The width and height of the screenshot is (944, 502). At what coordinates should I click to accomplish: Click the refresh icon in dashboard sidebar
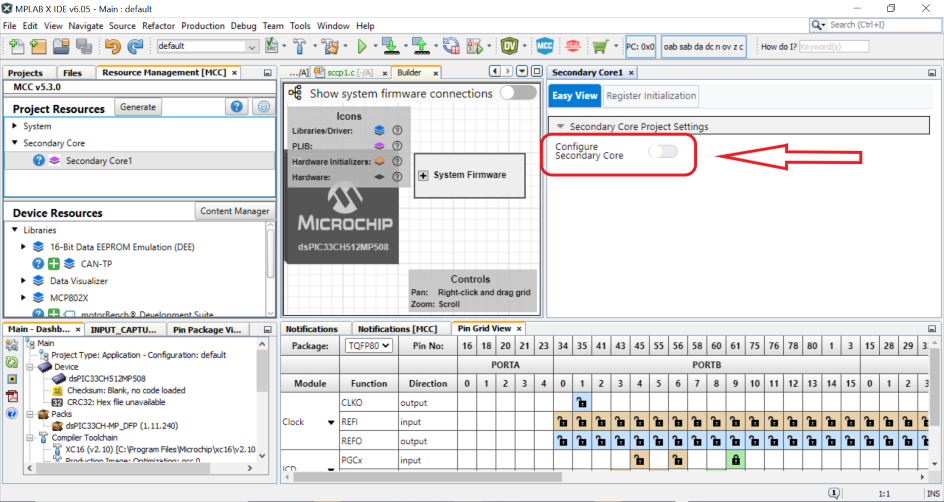[x=11, y=362]
